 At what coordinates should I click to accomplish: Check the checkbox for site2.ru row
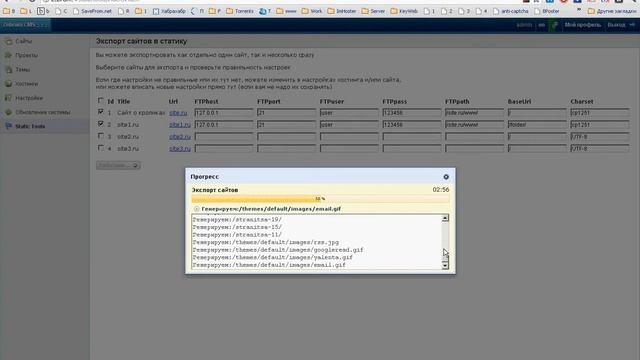(x=101, y=136)
